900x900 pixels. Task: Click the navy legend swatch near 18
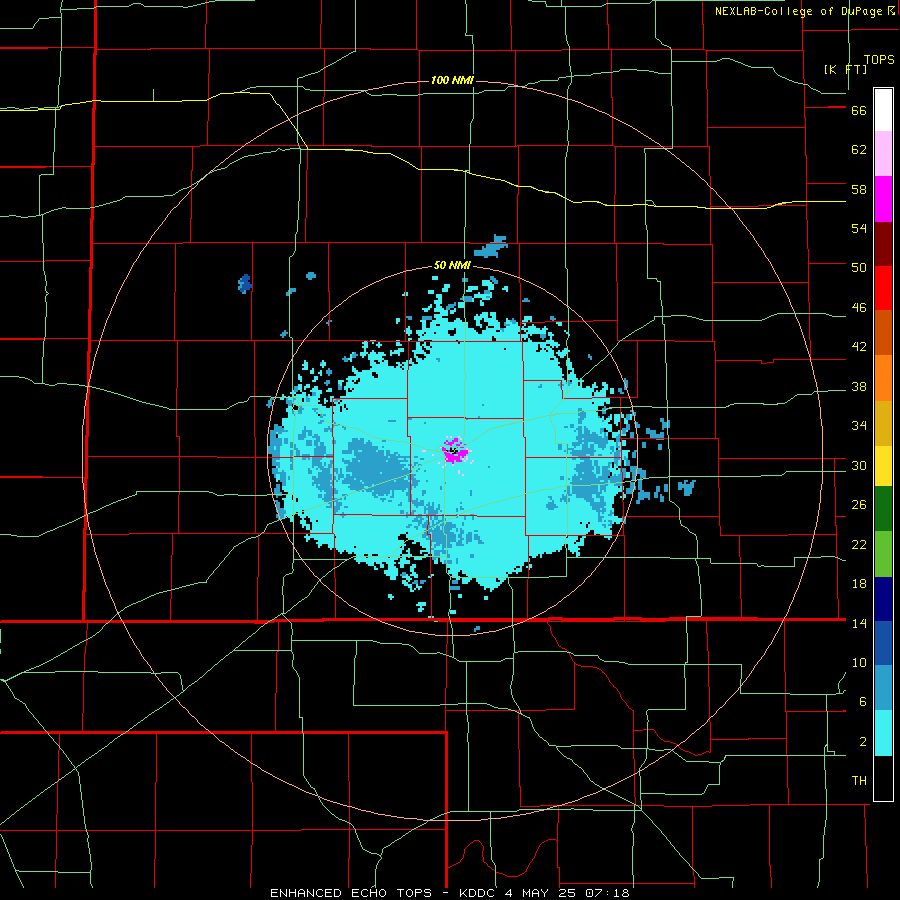click(x=883, y=599)
